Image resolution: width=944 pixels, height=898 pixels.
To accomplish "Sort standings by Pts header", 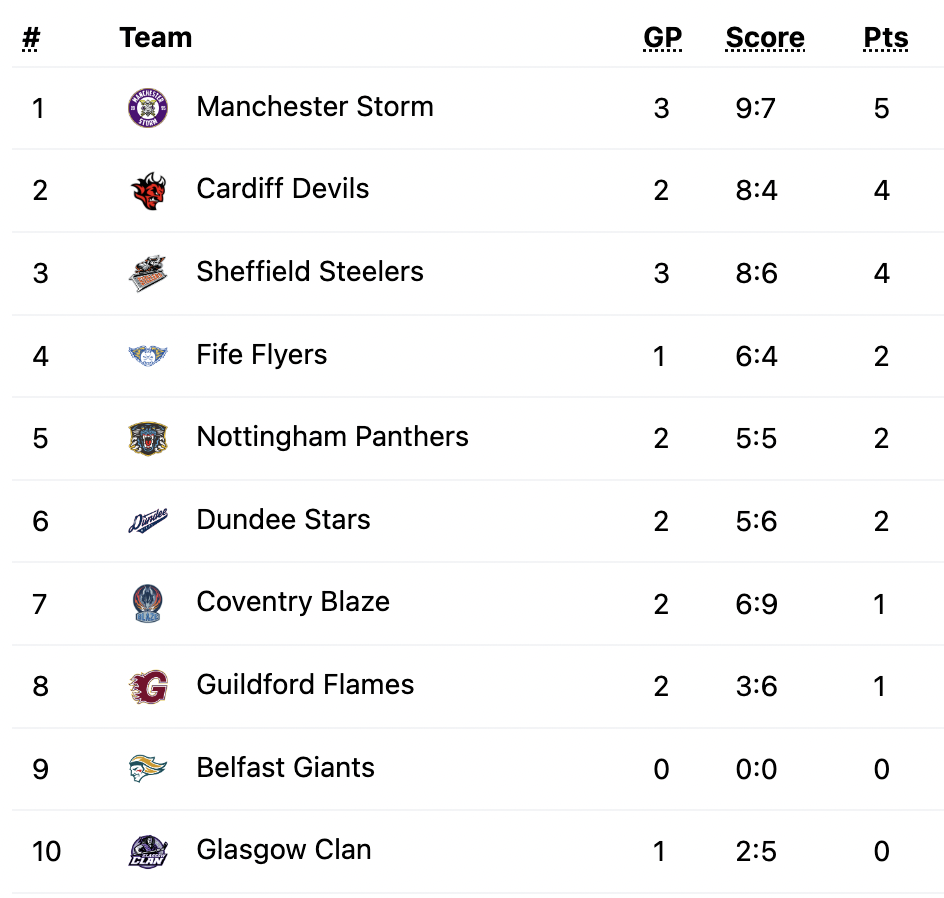I will [x=886, y=38].
